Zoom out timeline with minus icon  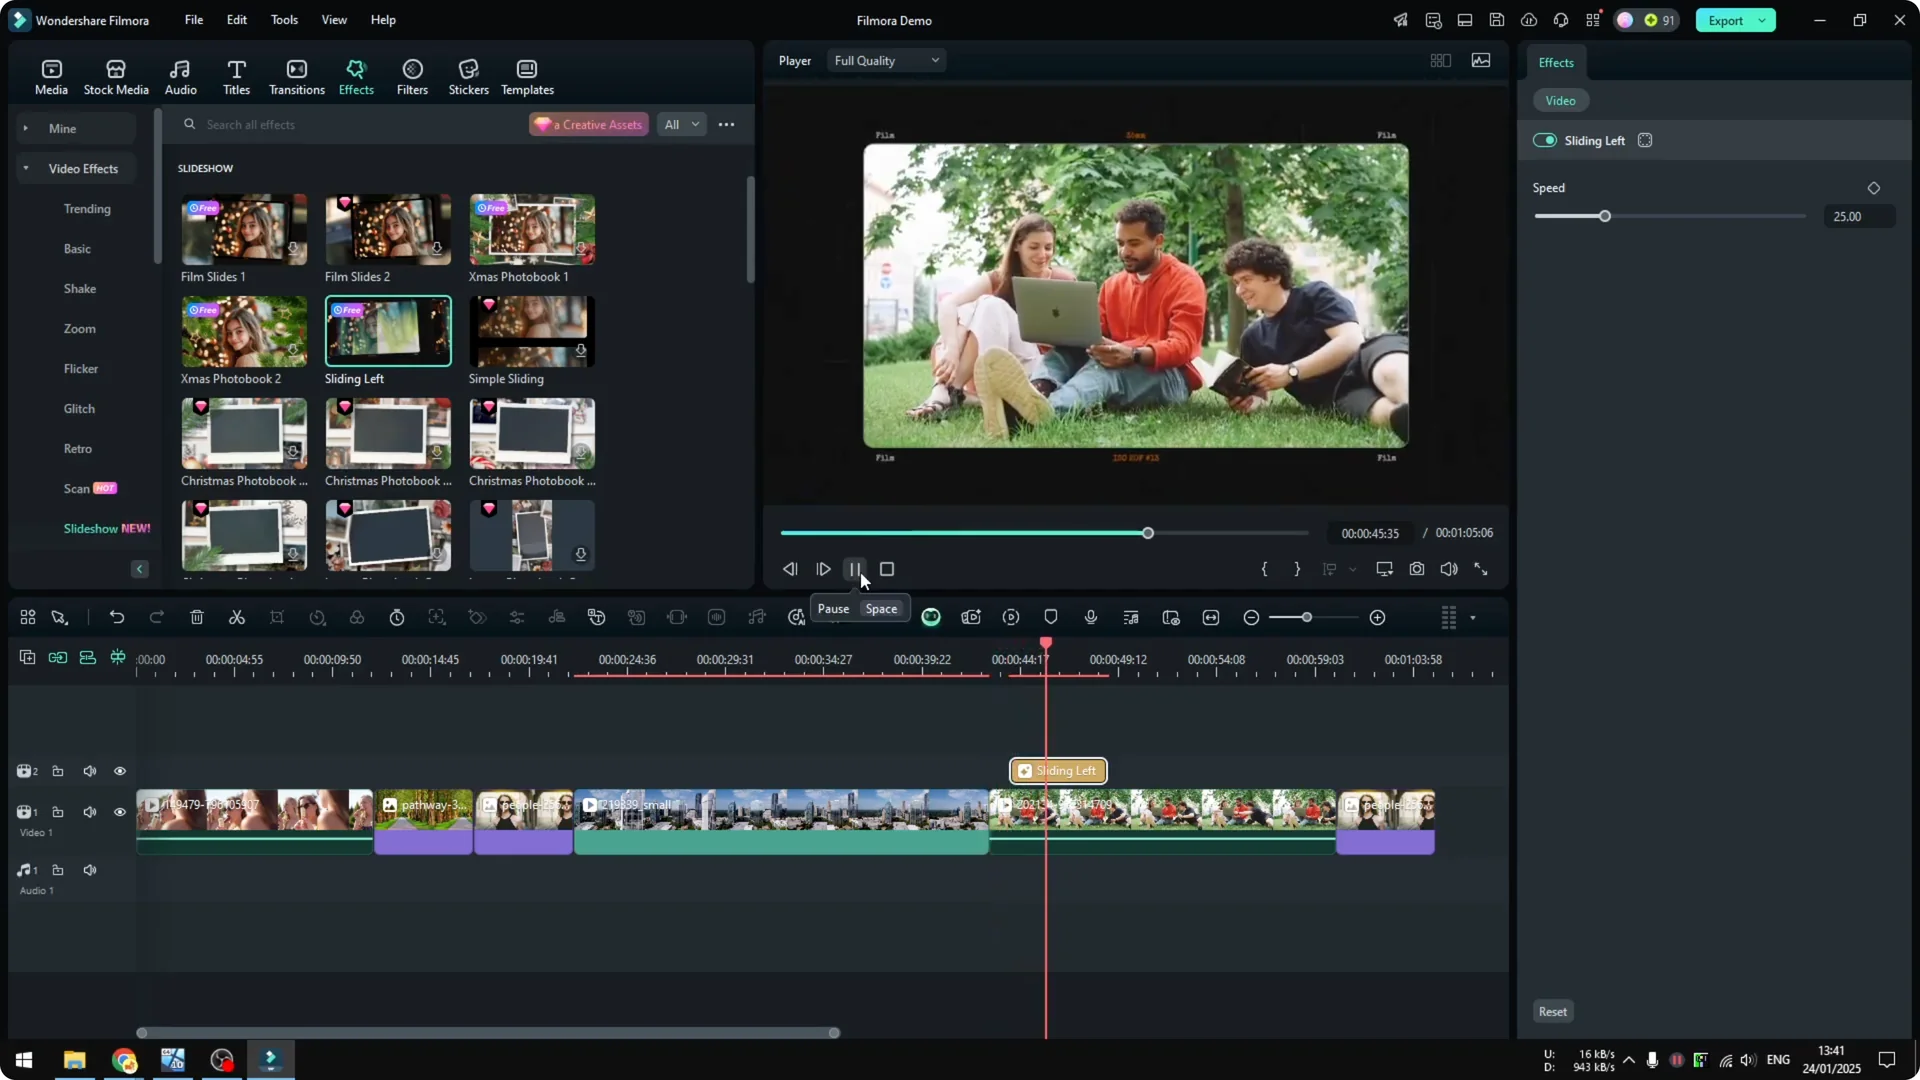1251,618
